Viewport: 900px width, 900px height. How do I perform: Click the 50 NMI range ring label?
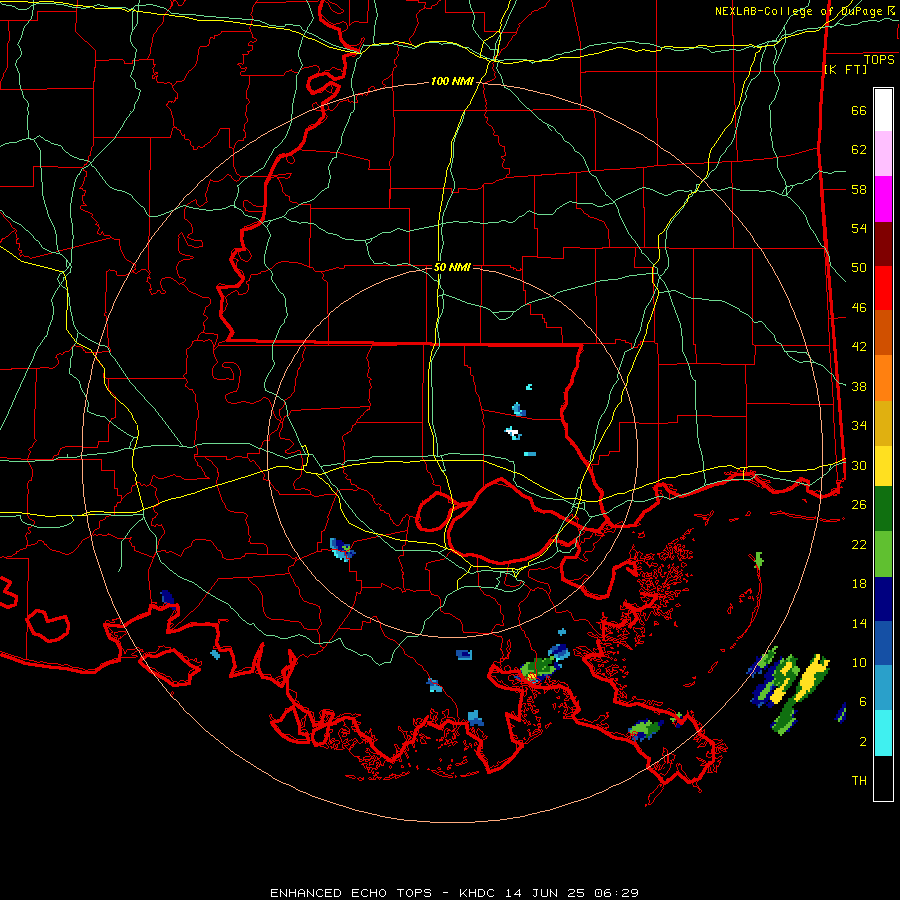(x=452, y=267)
